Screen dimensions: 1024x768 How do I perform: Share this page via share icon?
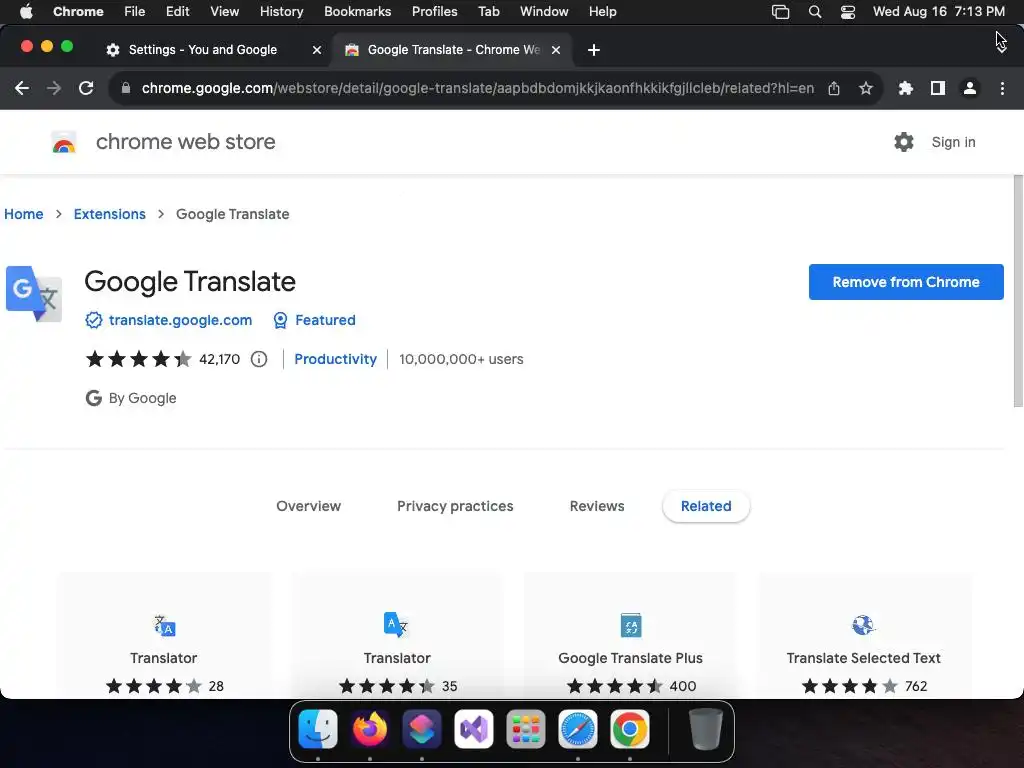[834, 88]
